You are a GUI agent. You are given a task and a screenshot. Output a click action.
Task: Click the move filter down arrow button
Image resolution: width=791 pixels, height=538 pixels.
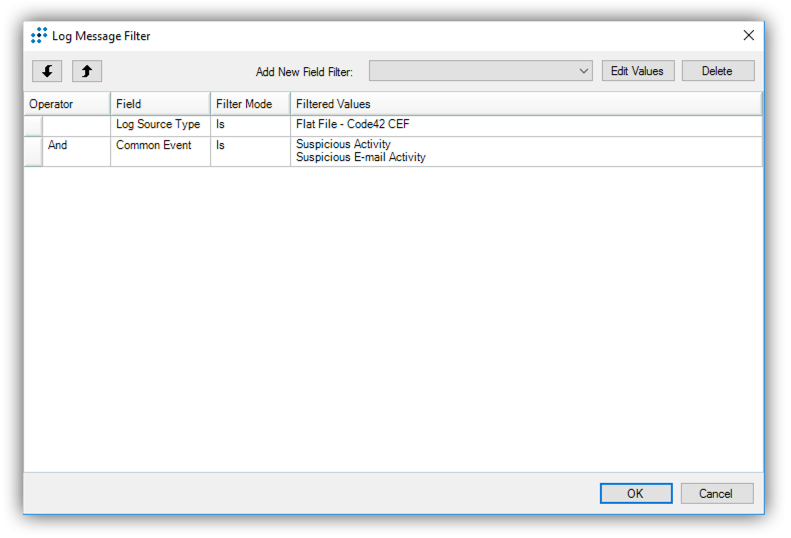47,71
